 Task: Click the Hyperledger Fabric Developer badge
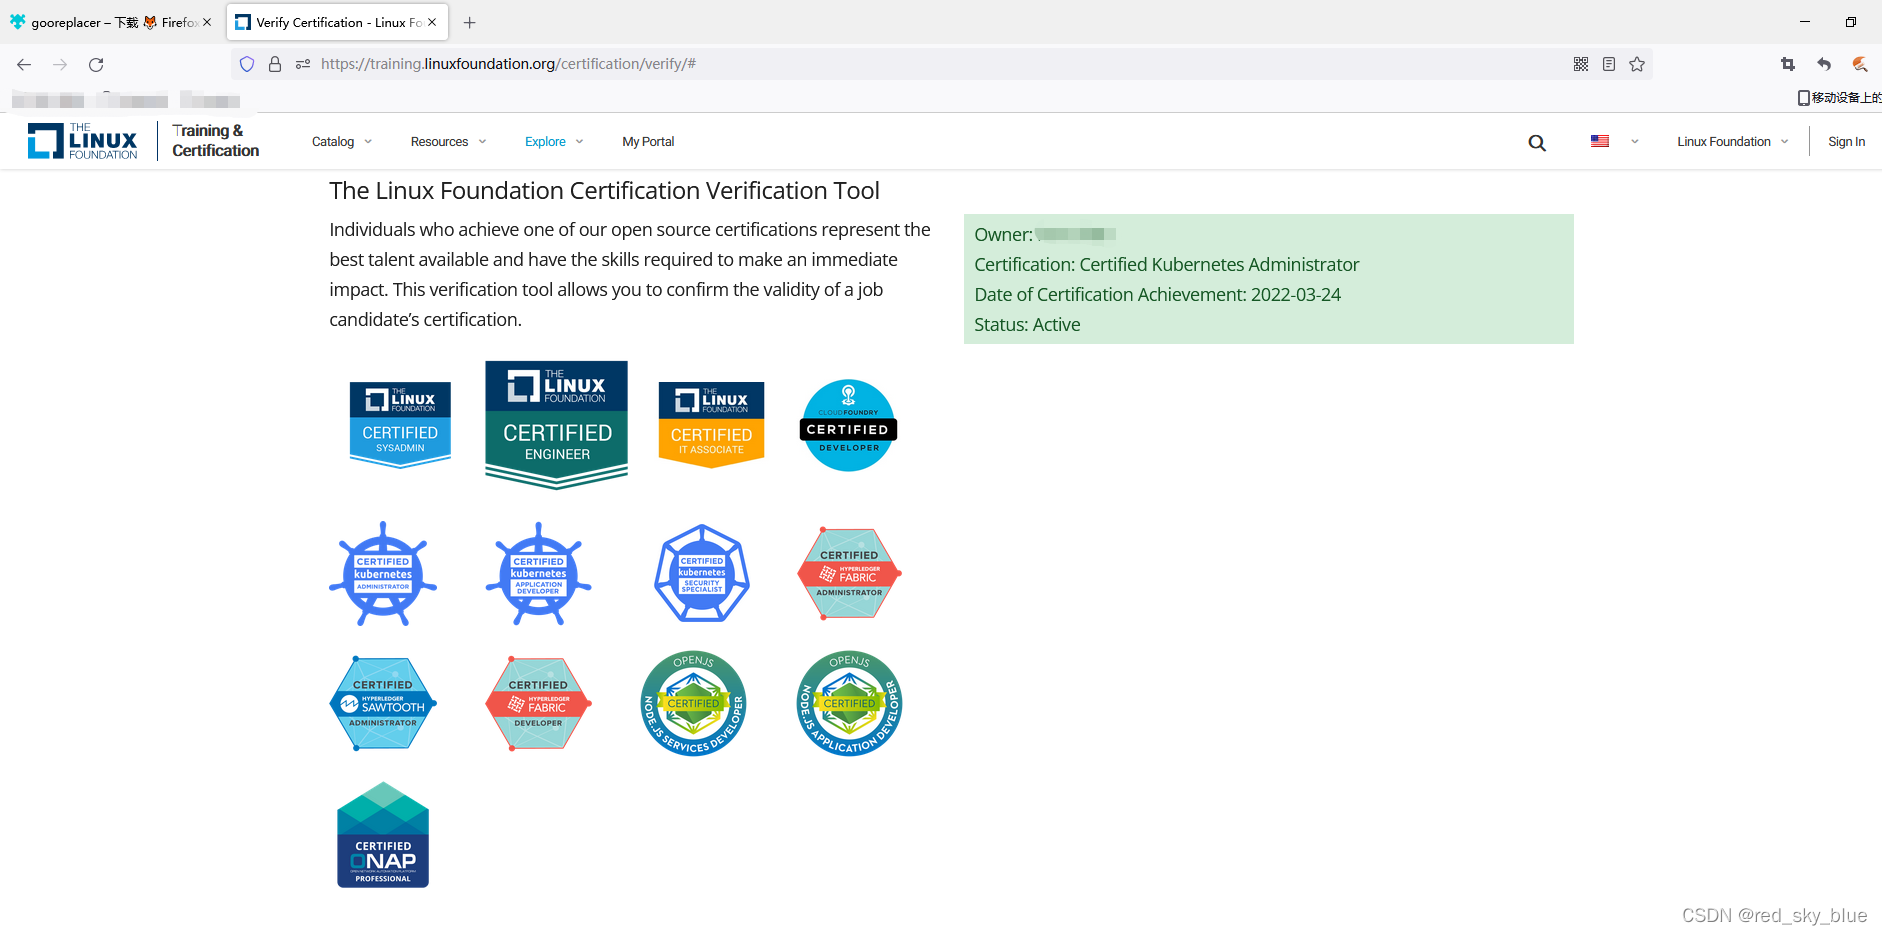click(x=538, y=704)
